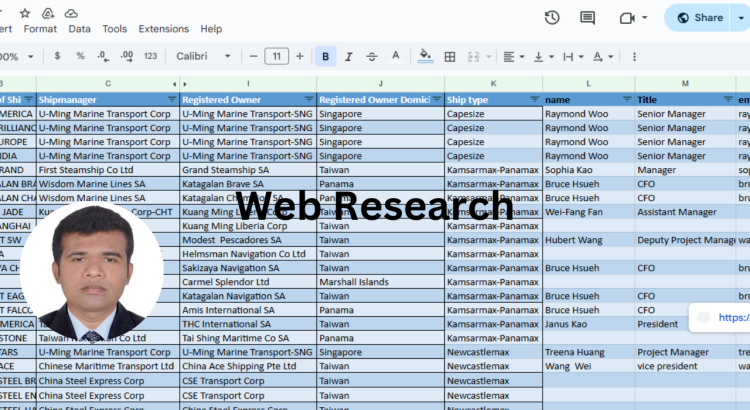Open text rotation dropdown

tap(603, 56)
